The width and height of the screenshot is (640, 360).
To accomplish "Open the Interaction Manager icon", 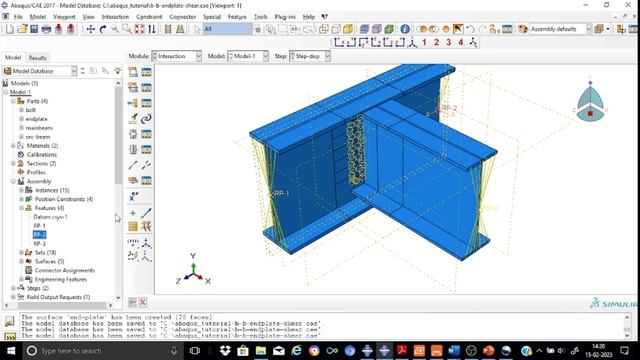I will point(146,72).
